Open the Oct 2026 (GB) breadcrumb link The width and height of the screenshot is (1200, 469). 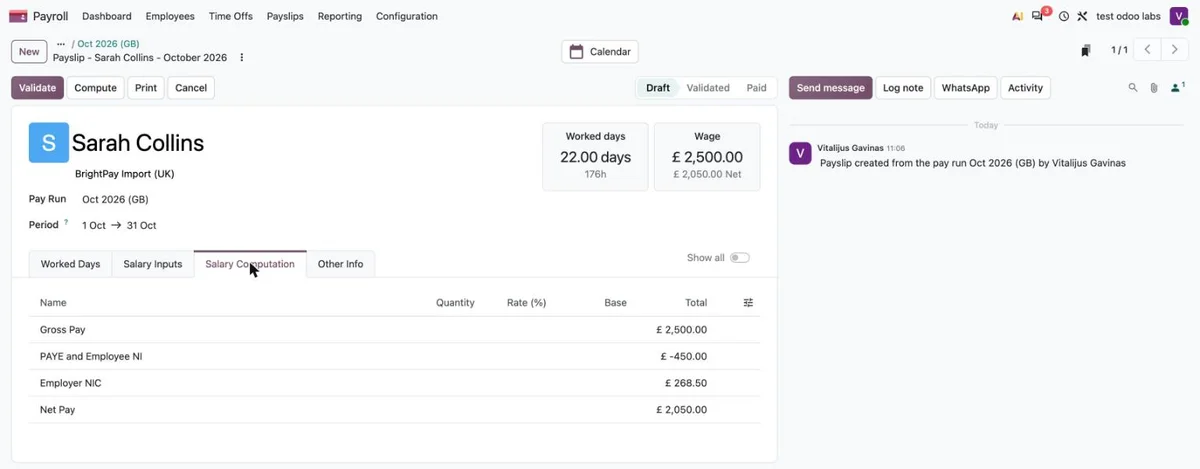click(108, 44)
